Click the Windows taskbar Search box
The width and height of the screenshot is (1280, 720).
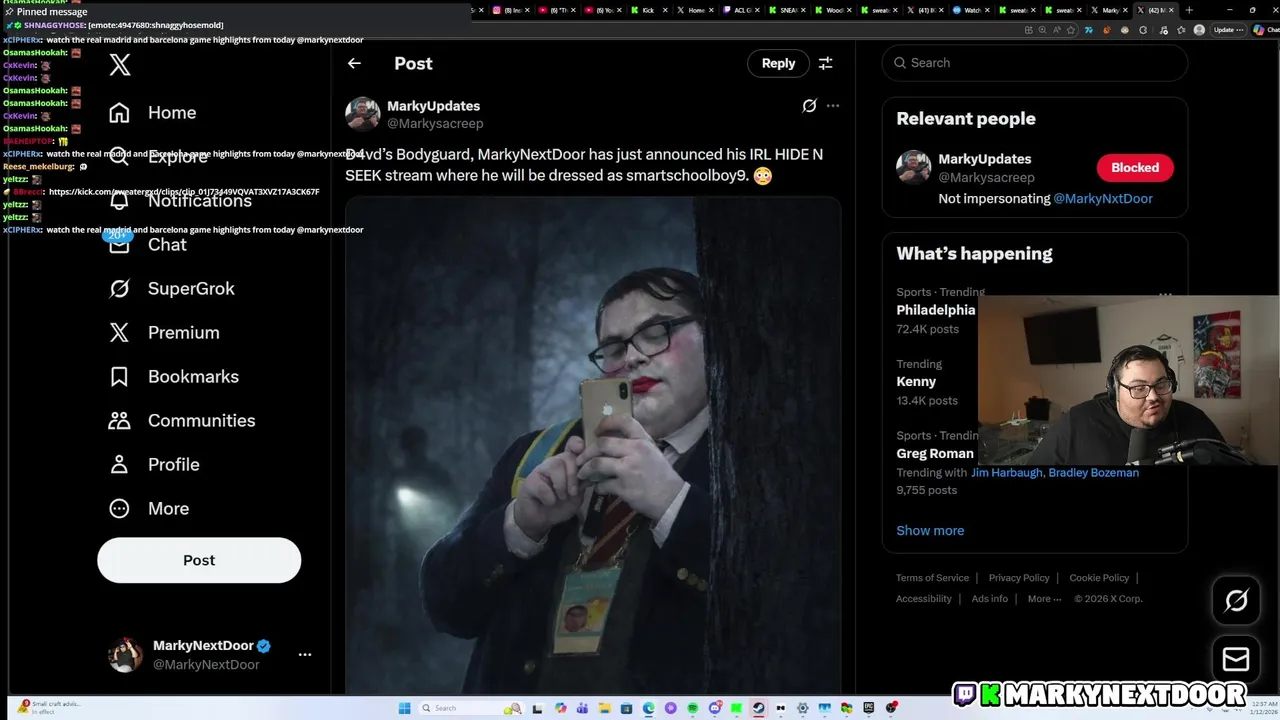471,708
